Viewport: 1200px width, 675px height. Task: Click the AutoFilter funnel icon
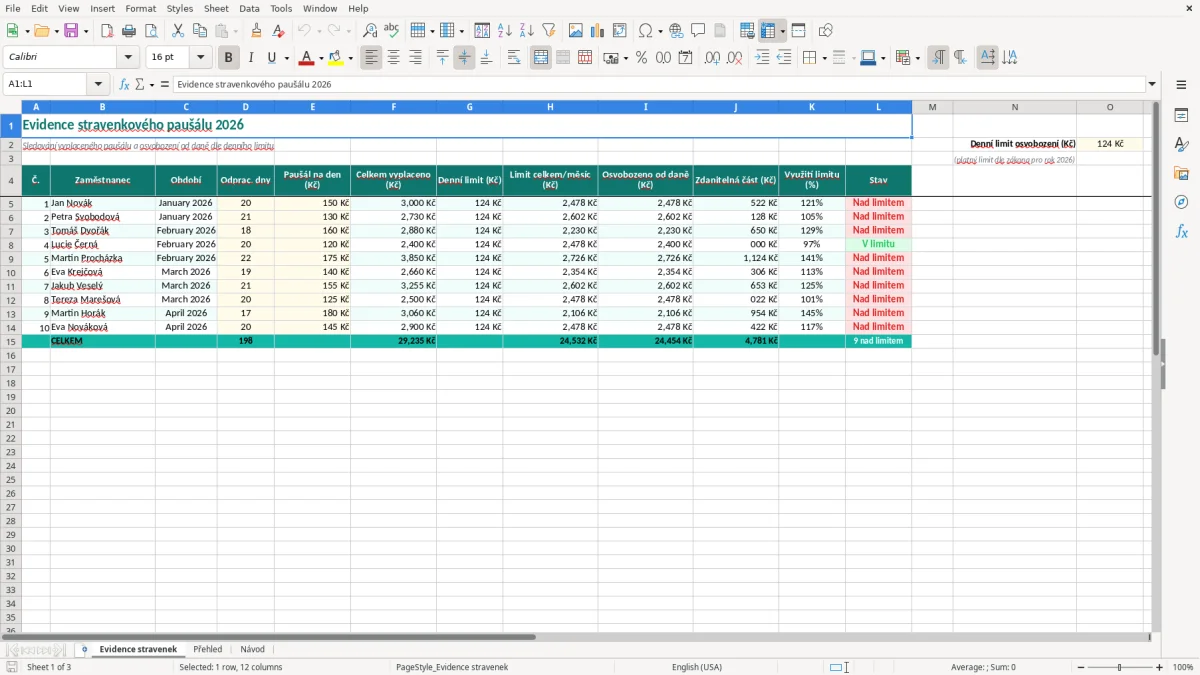click(549, 31)
